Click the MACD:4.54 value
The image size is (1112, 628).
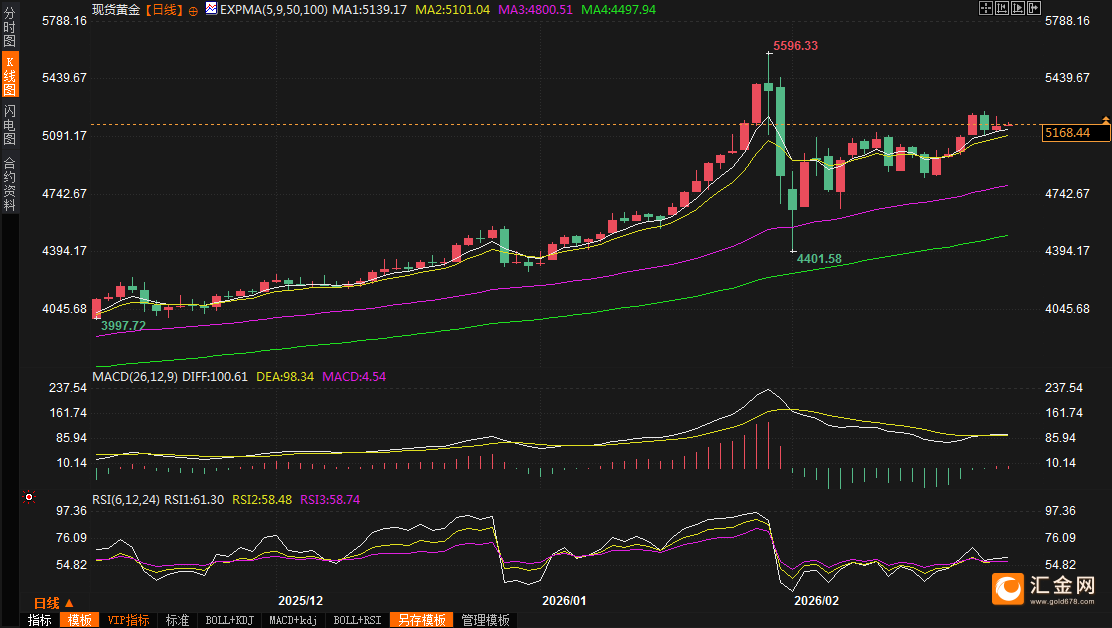tap(354, 377)
